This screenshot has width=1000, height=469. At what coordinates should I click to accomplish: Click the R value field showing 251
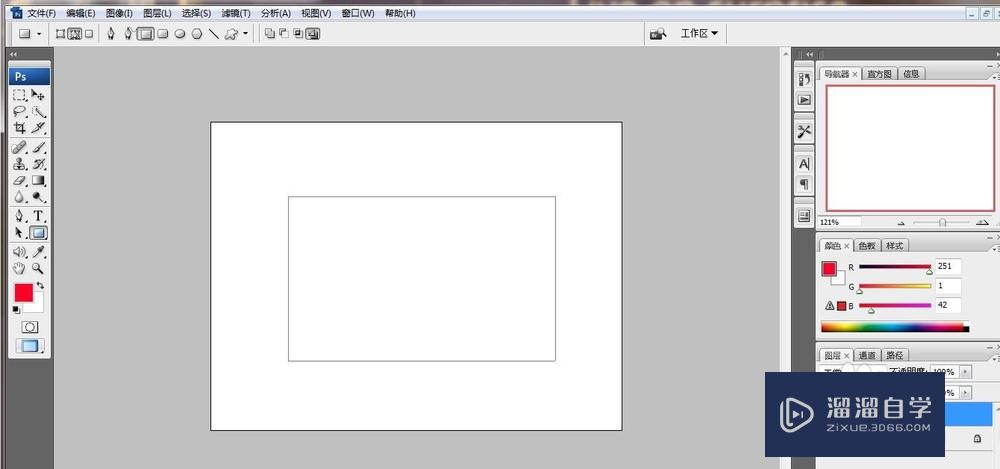pos(948,266)
